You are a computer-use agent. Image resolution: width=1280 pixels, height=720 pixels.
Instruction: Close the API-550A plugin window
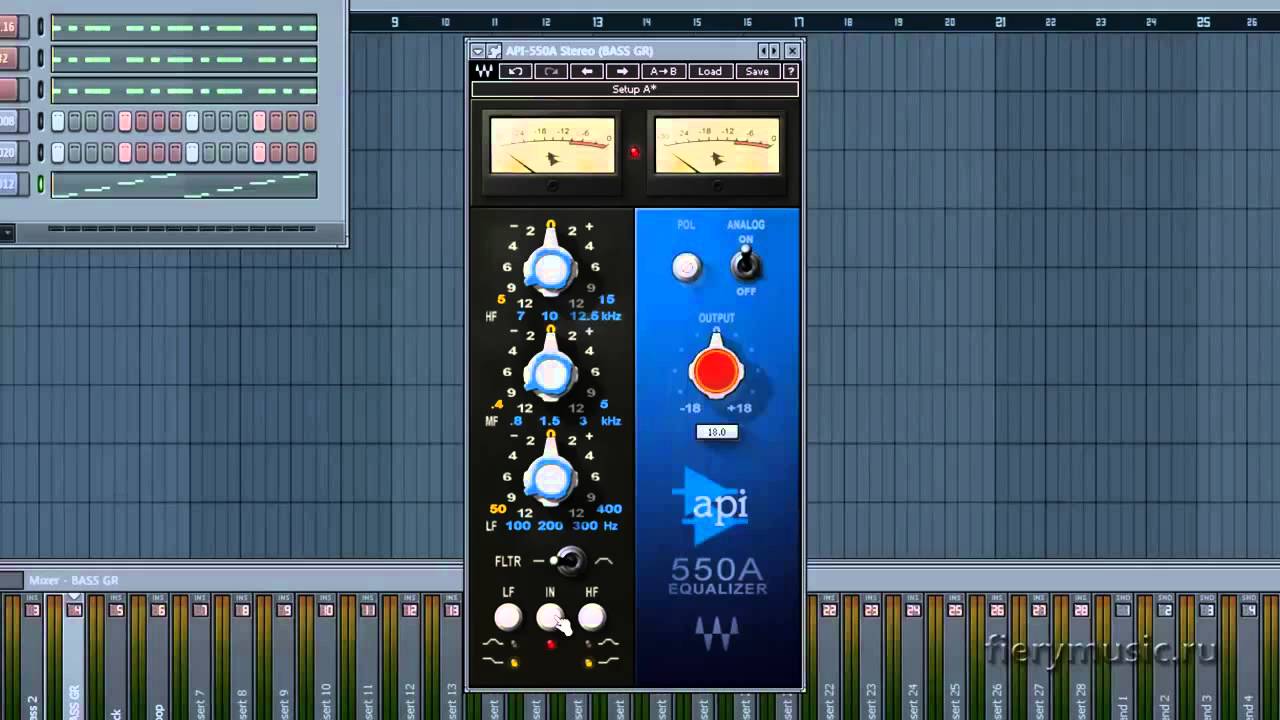click(x=793, y=50)
